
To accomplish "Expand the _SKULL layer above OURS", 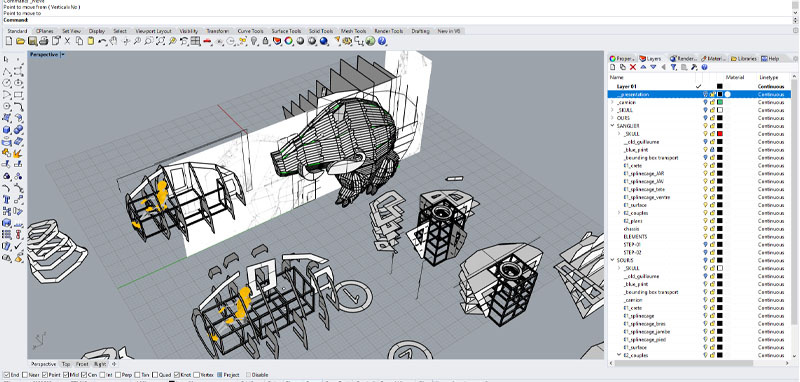I will point(612,110).
